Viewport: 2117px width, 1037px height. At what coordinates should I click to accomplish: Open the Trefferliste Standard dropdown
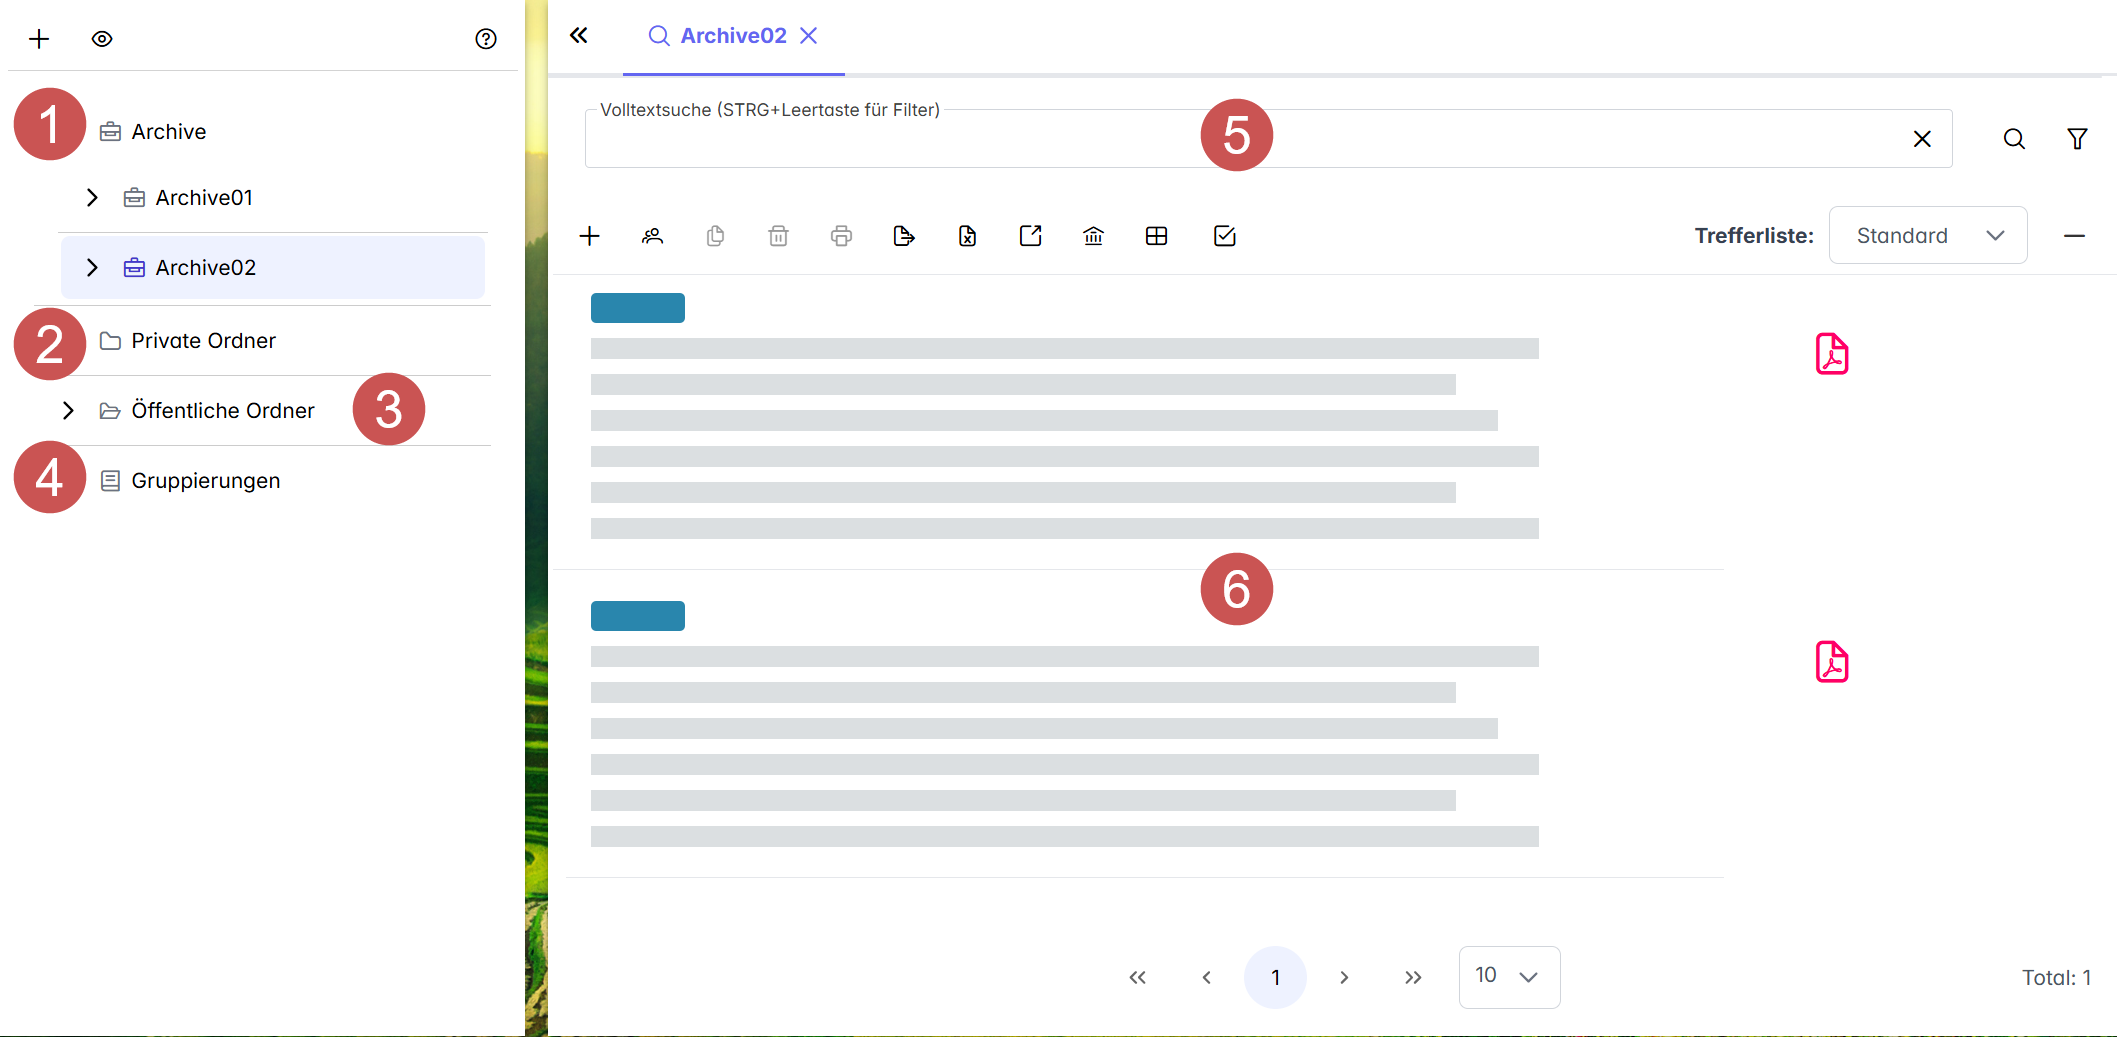pos(1927,235)
